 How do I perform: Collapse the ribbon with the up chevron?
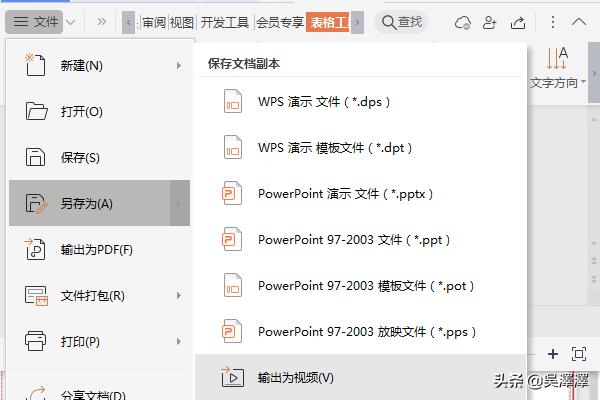pos(579,22)
